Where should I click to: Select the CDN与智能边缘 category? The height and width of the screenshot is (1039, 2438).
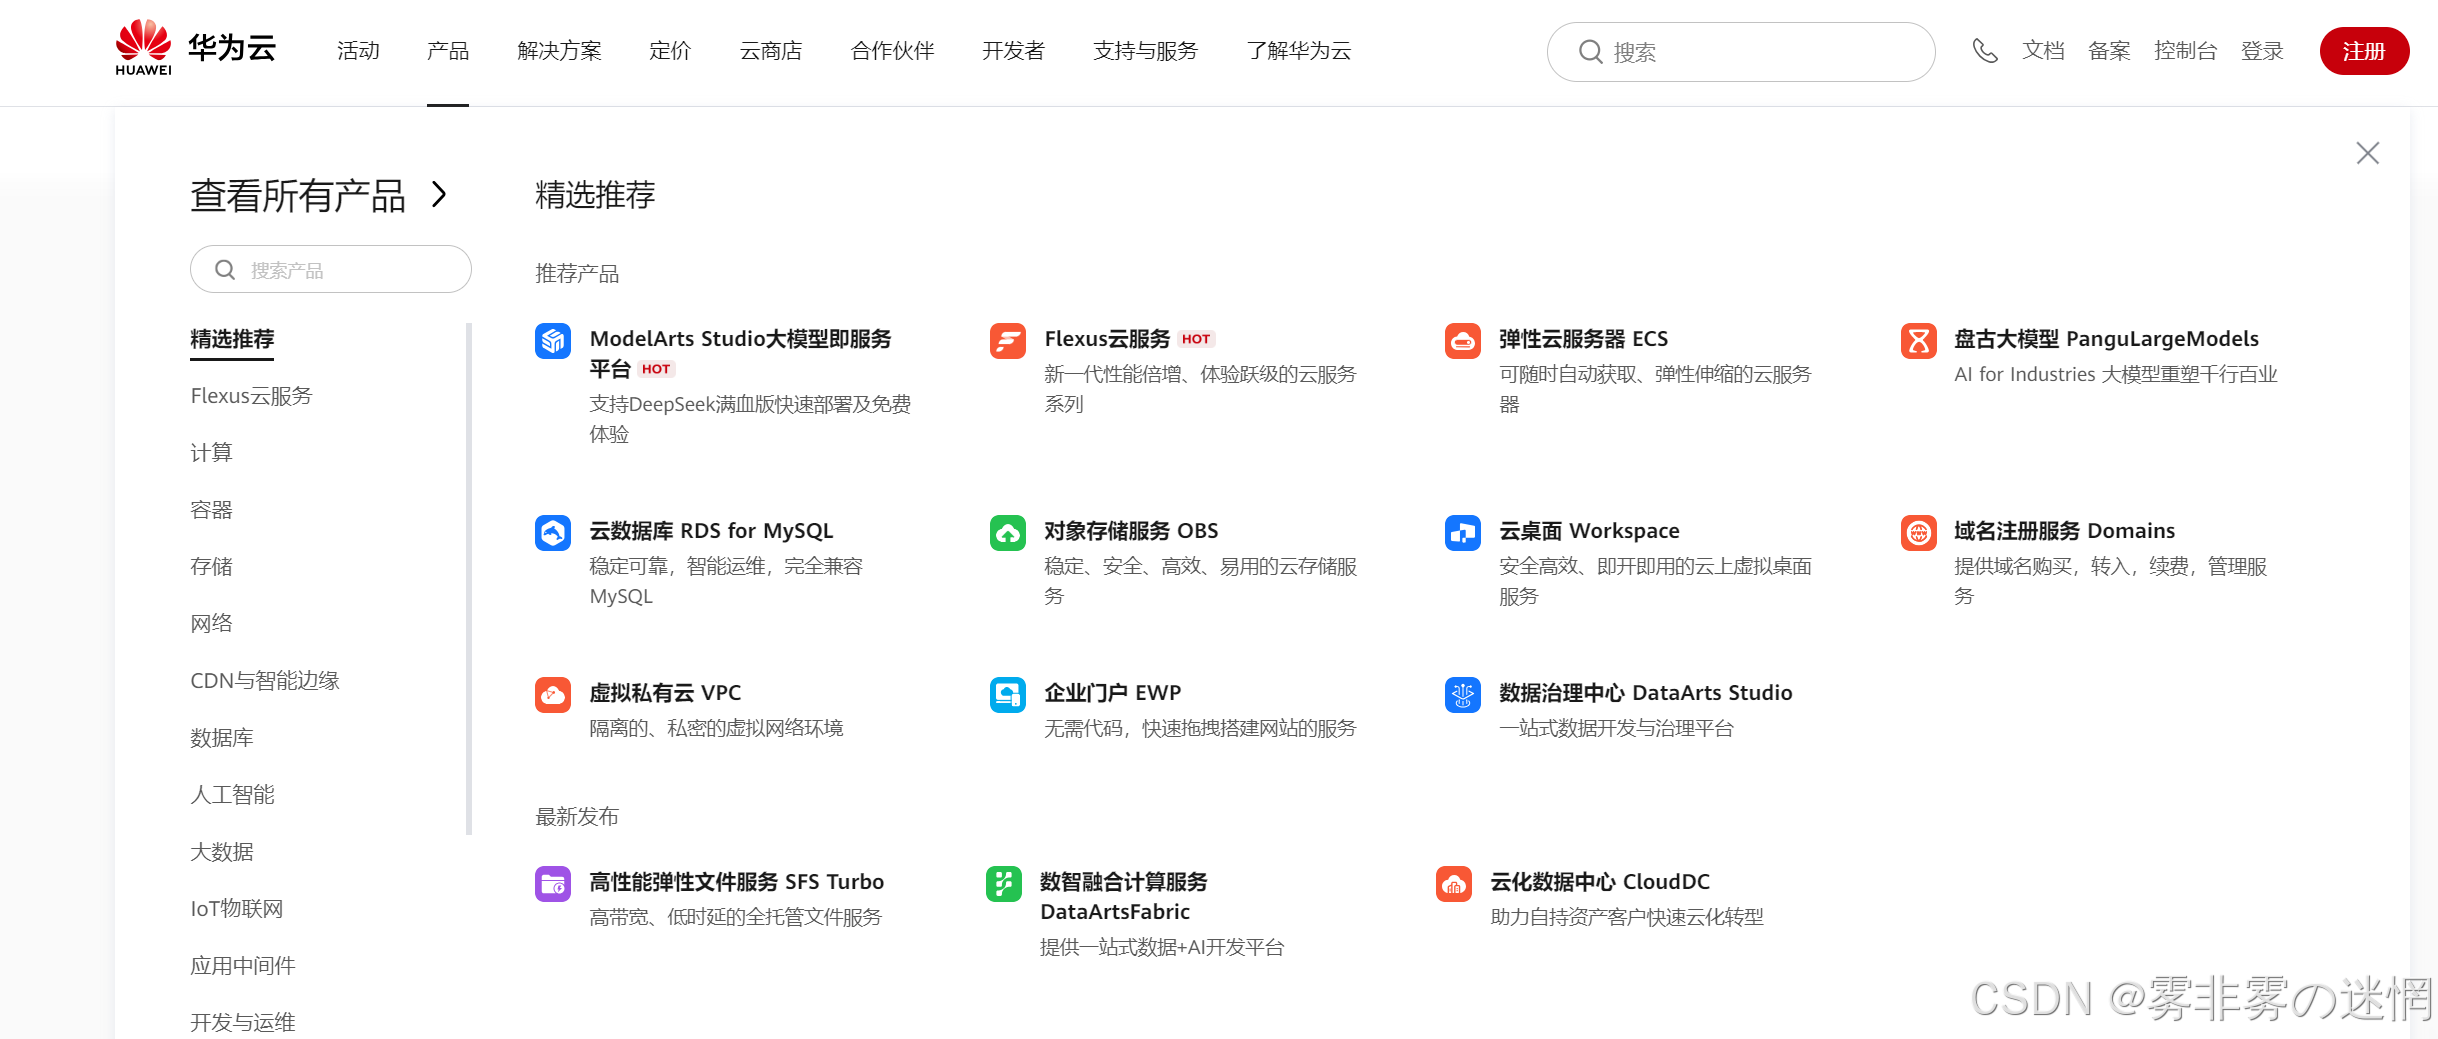tap(265, 681)
